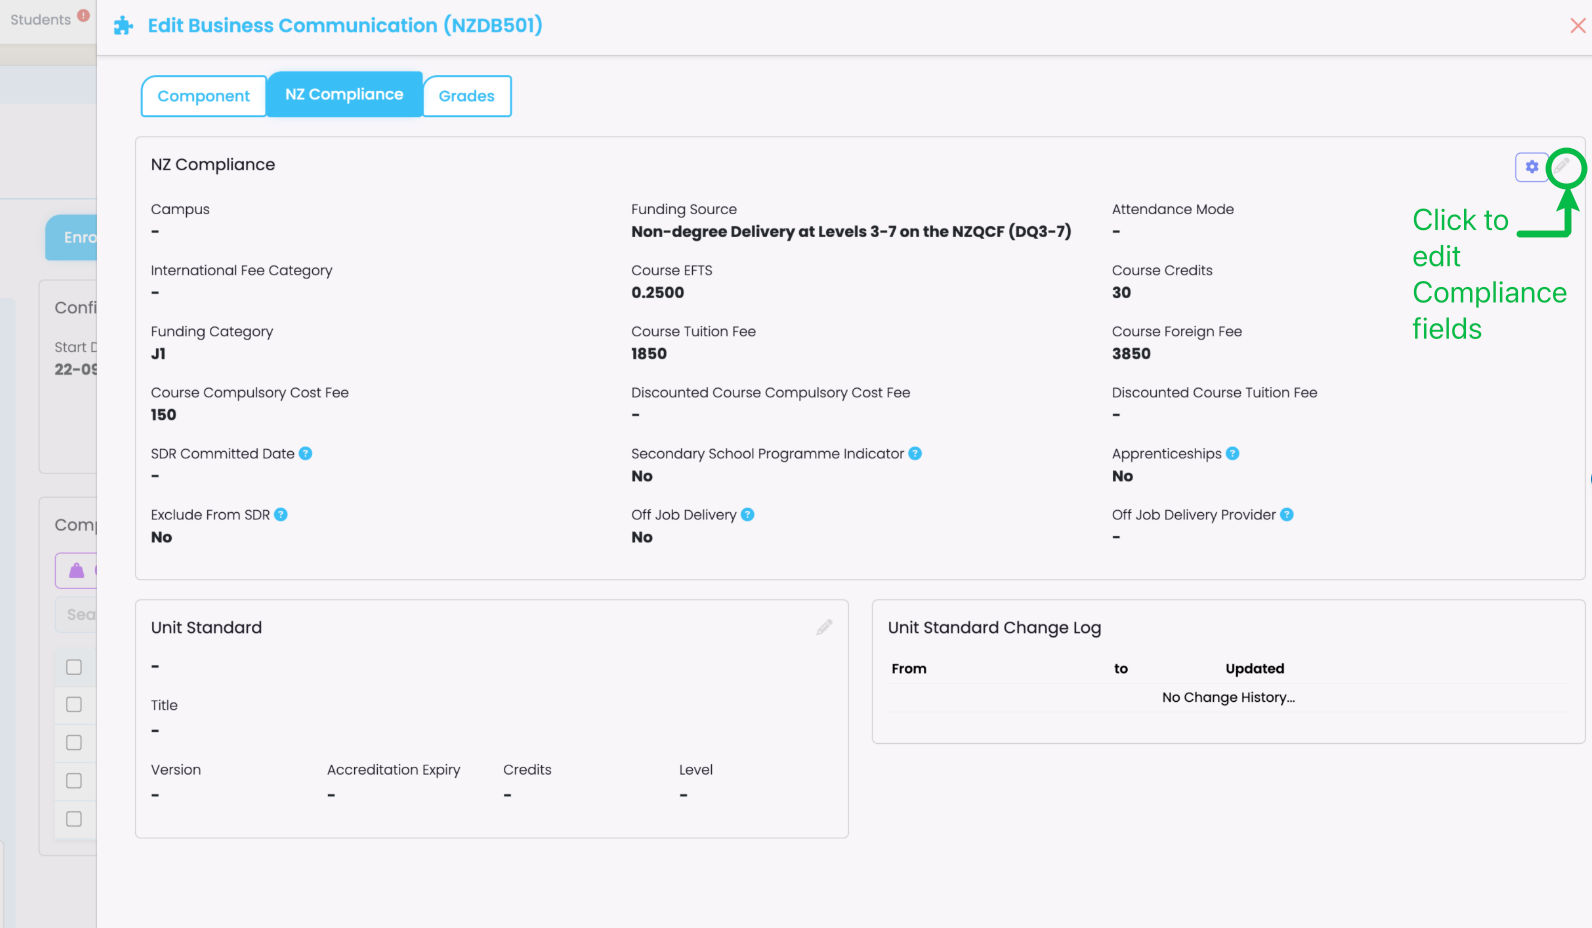Open the gear settings in NZ Compliance panel
This screenshot has width=1592, height=928.
point(1531,167)
